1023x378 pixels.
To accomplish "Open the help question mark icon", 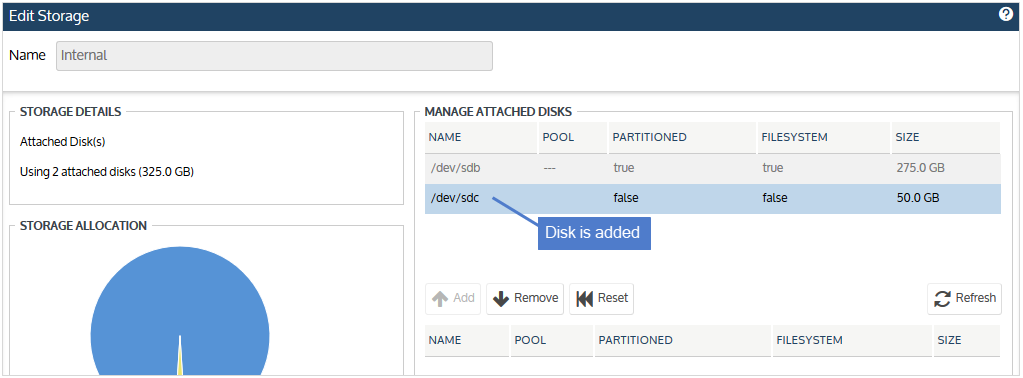I will [x=1005, y=15].
